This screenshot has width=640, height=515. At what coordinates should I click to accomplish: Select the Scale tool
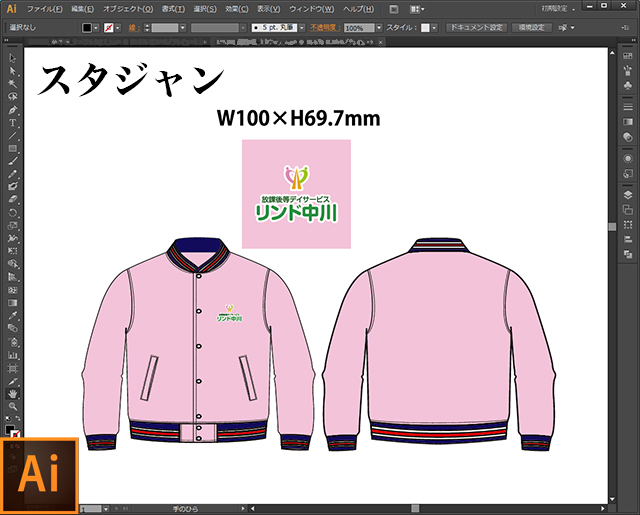13,225
